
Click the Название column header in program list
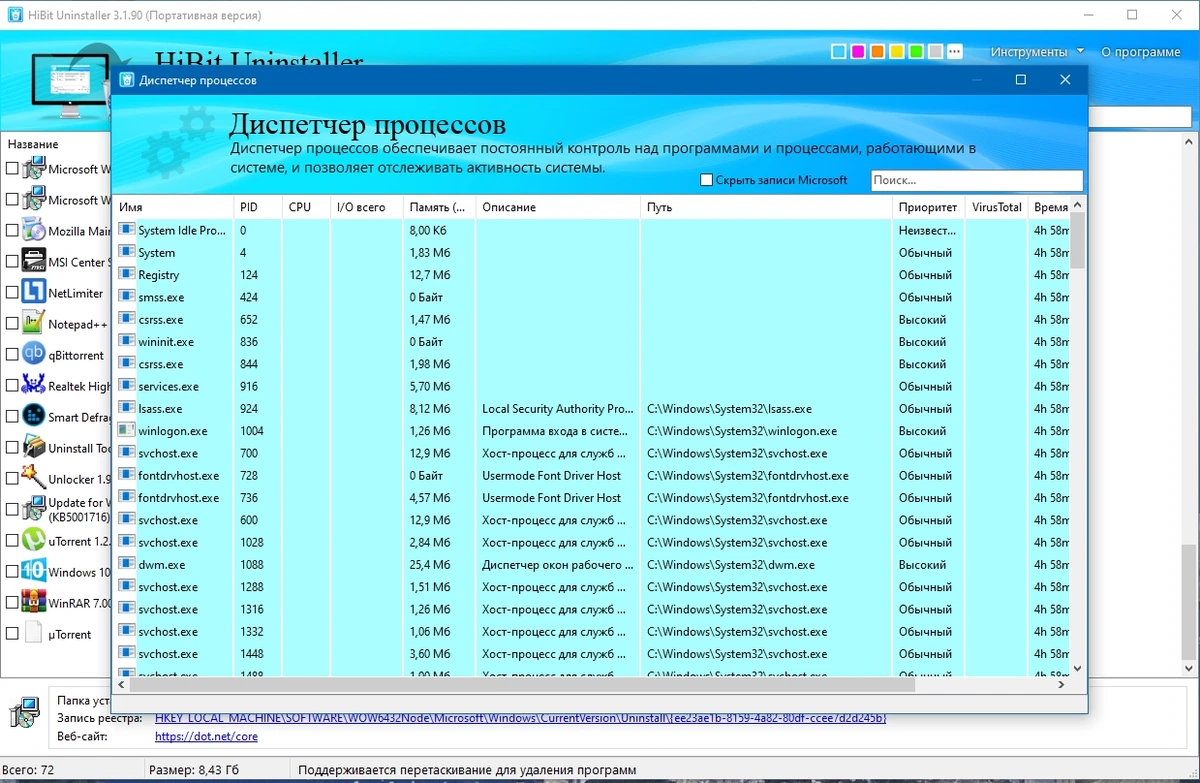(x=33, y=144)
